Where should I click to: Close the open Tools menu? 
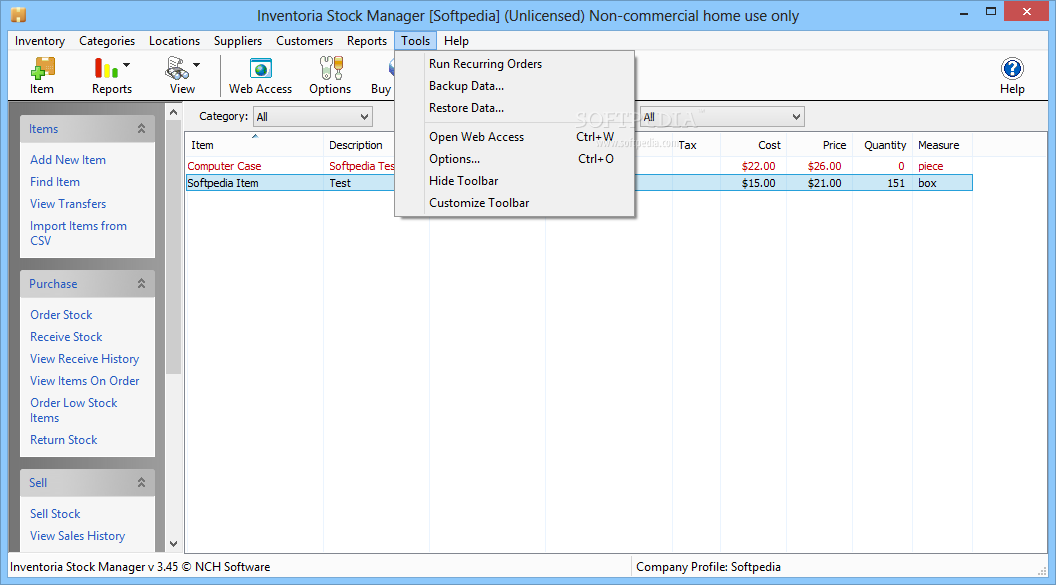click(416, 41)
